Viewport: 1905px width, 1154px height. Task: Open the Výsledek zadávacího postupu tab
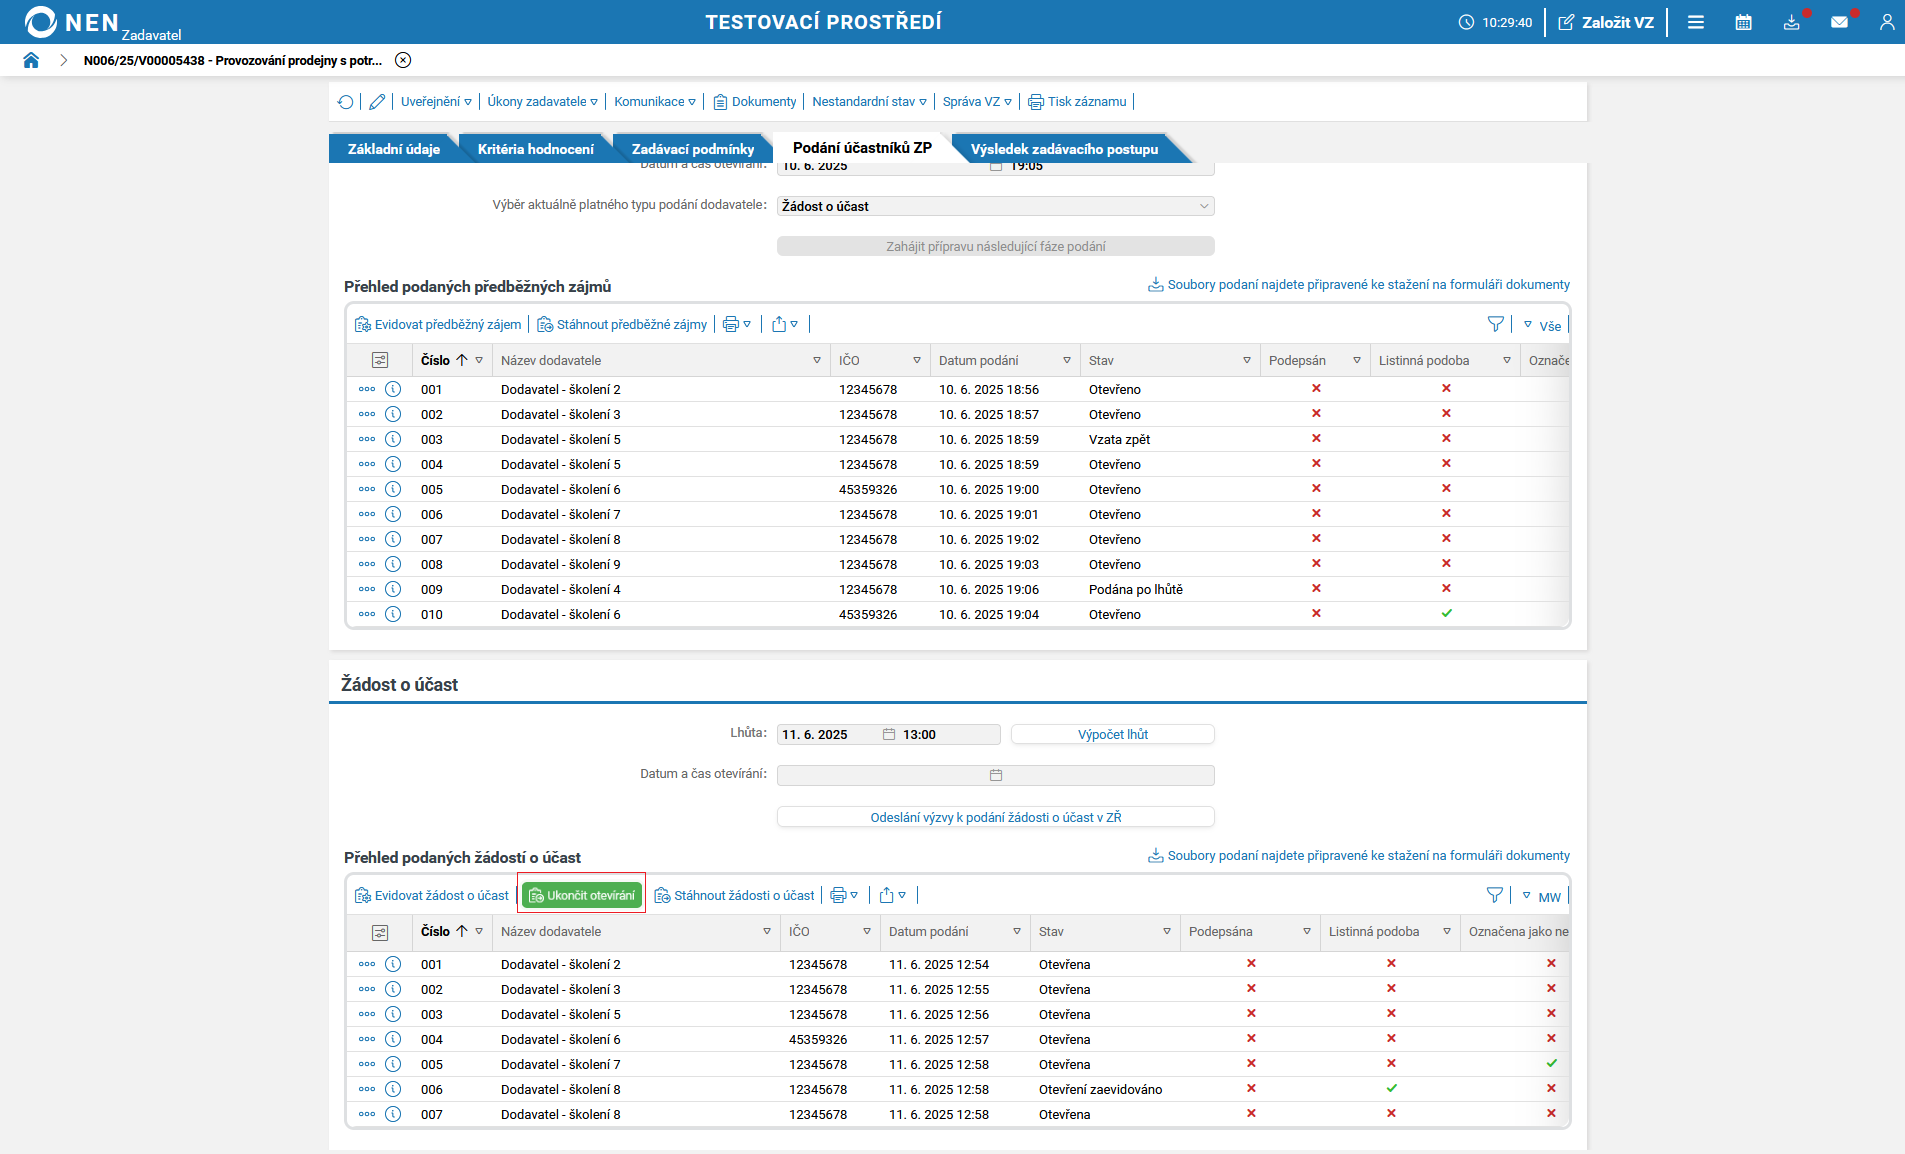tap(1064, 149)
